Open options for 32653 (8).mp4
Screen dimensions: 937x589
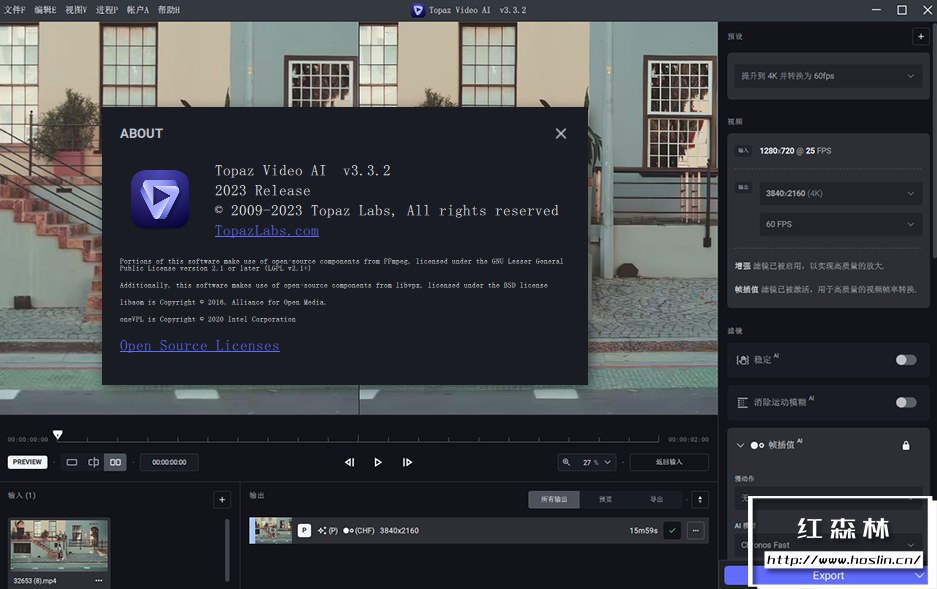(99, 581)
